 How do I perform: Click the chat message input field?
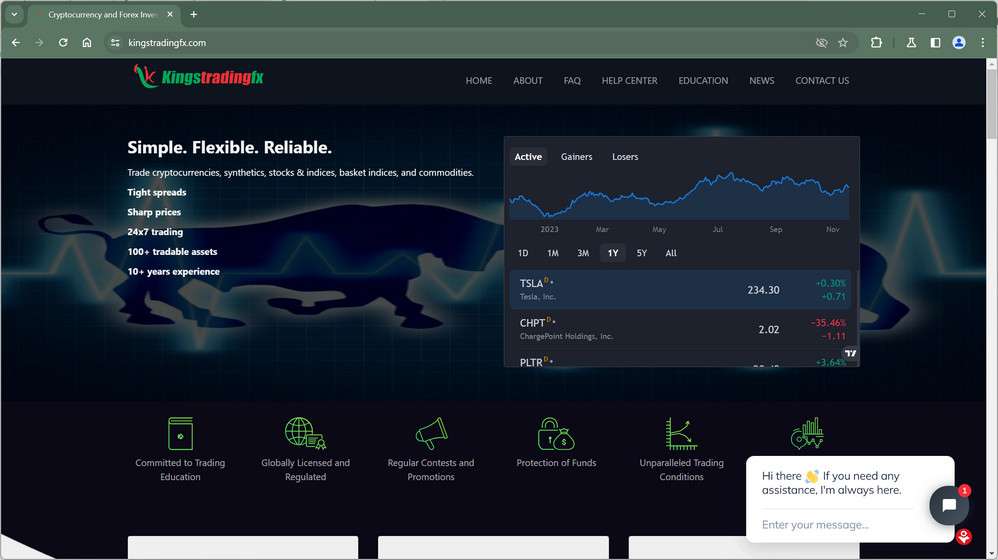click(837, 524)
